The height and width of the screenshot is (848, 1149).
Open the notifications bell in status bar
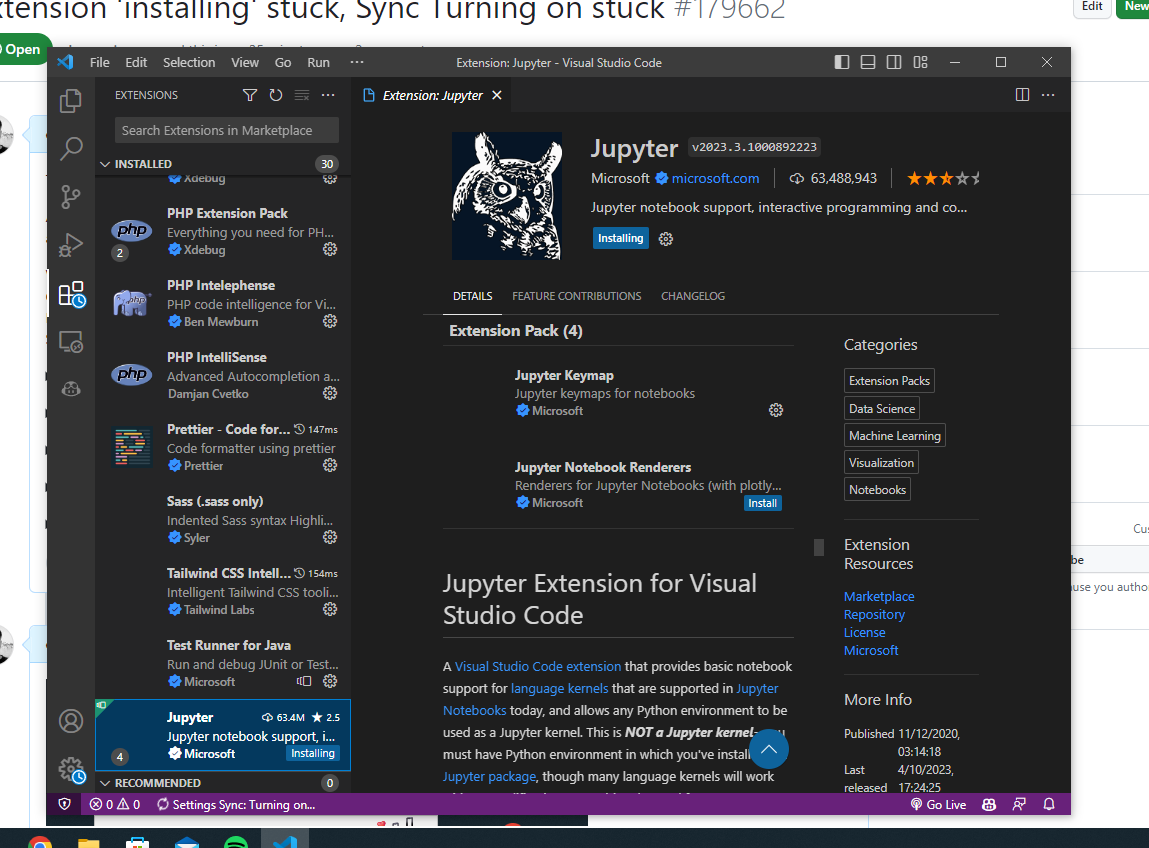1047,804
